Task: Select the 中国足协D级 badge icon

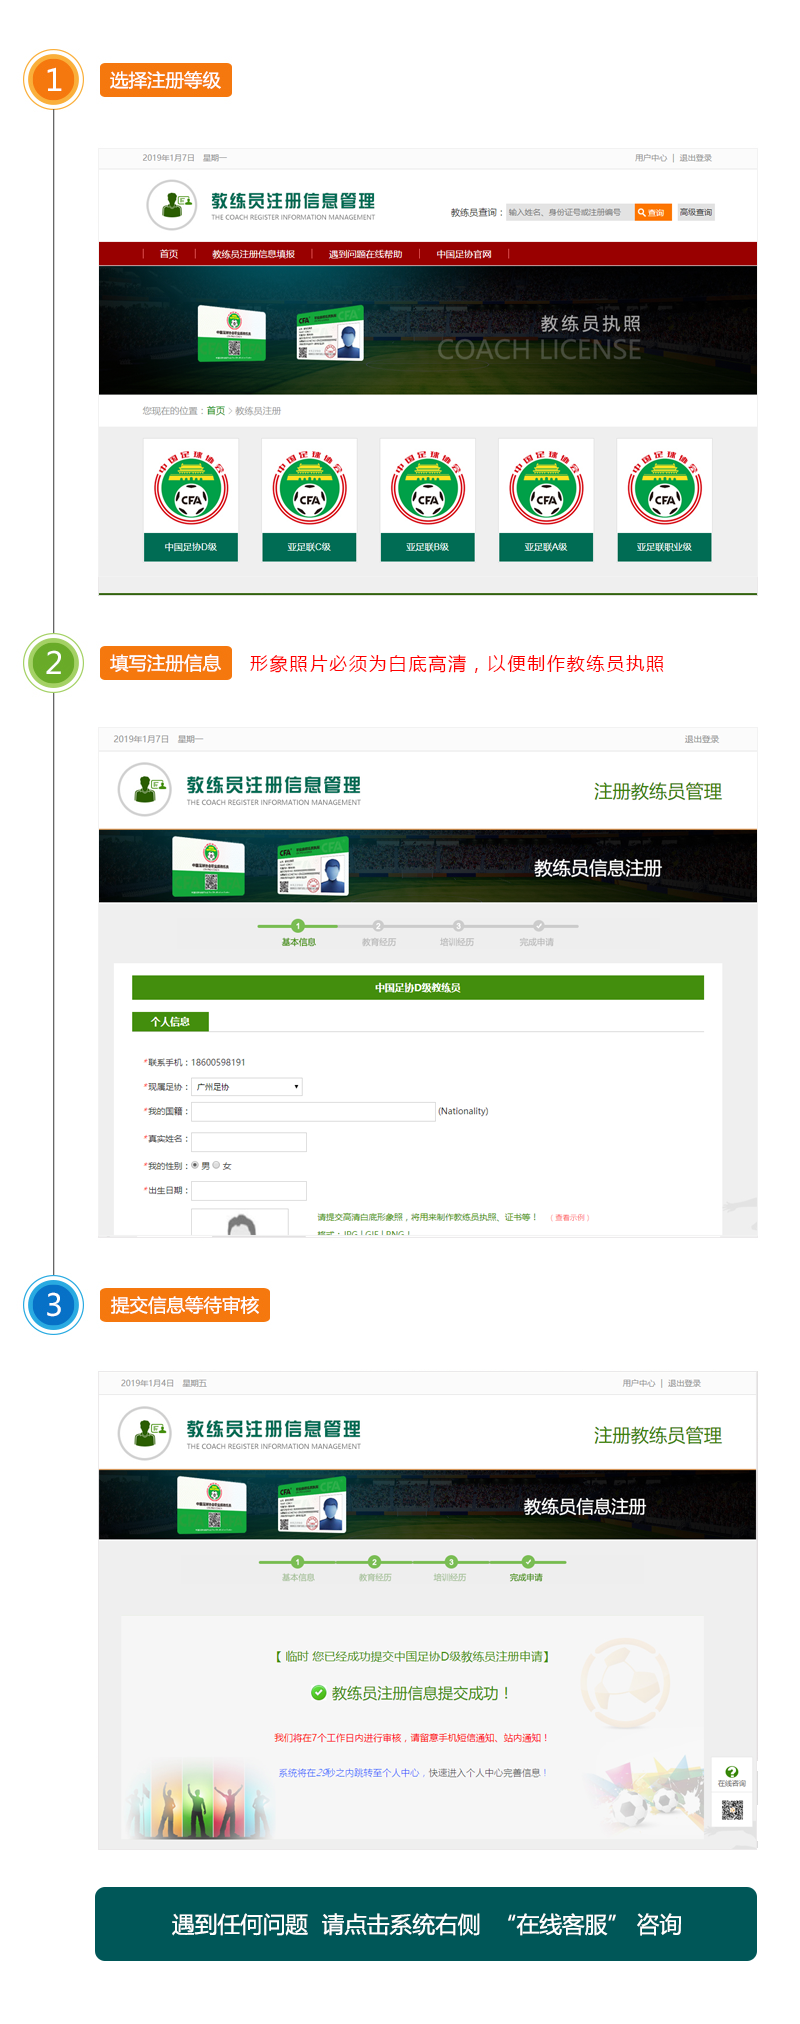Action: coord(191,488)
